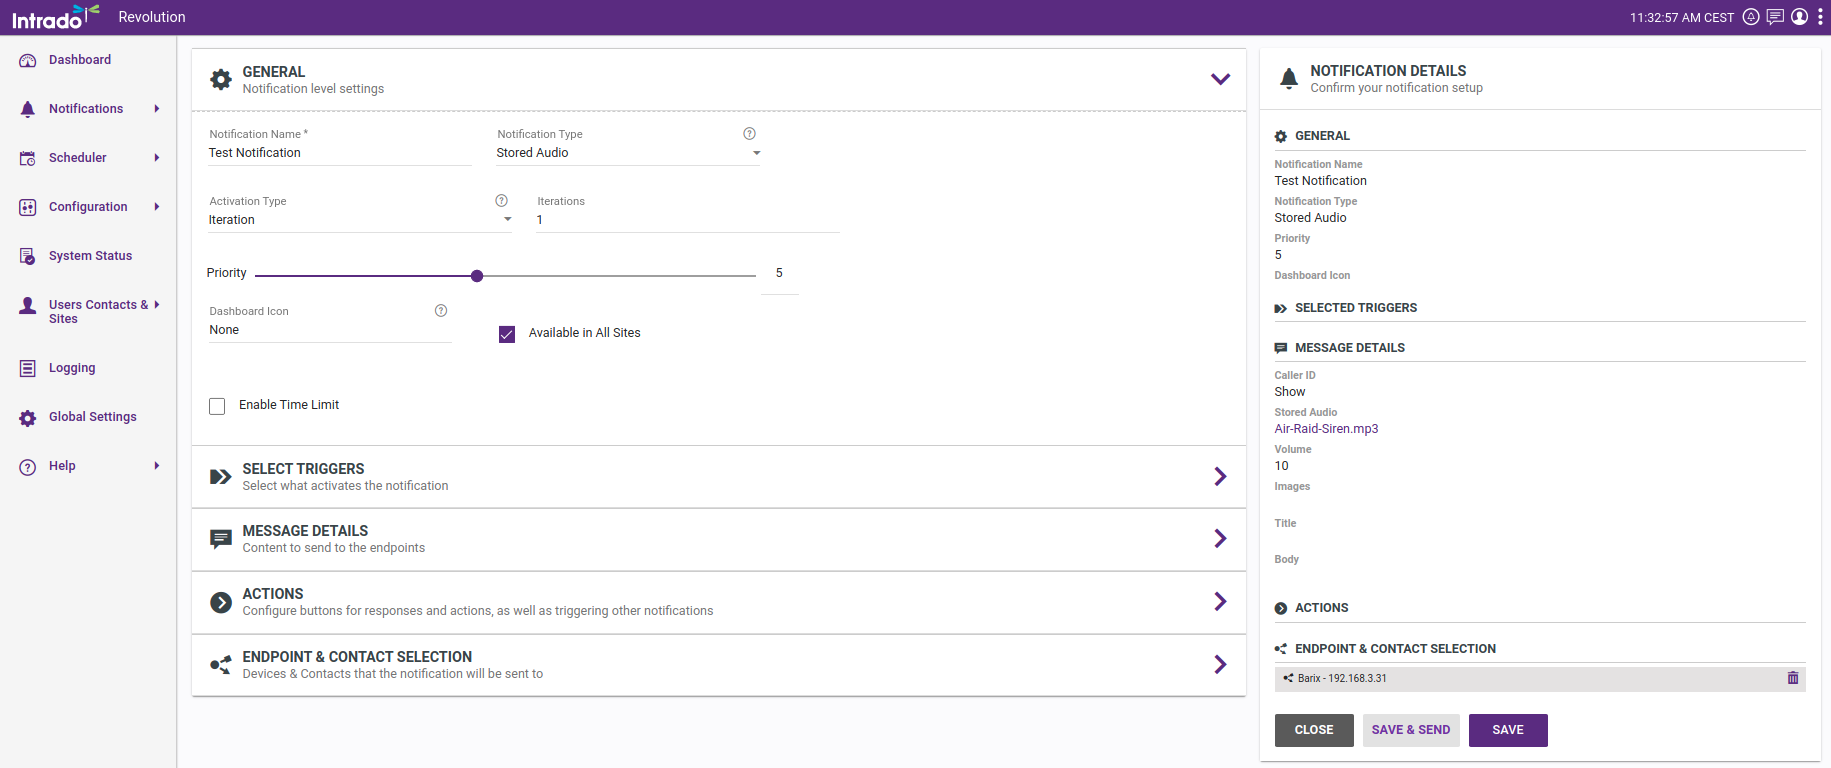
Task: Click the Notification Type help icon
Action: coord(749,134)
